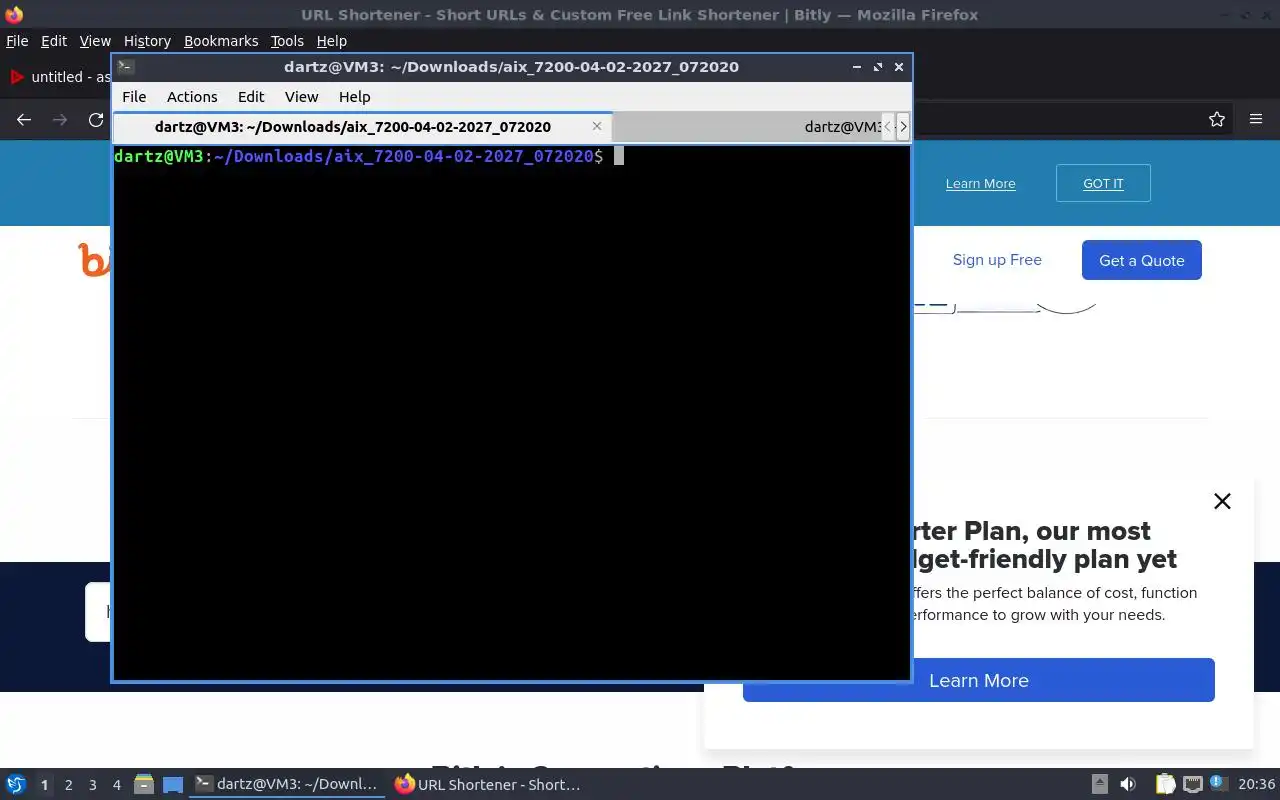Image resolution: width=1280 pixels, height=800 pixels.
Task: Open the Firefox hamburger menu
Action: (1256, 120)
